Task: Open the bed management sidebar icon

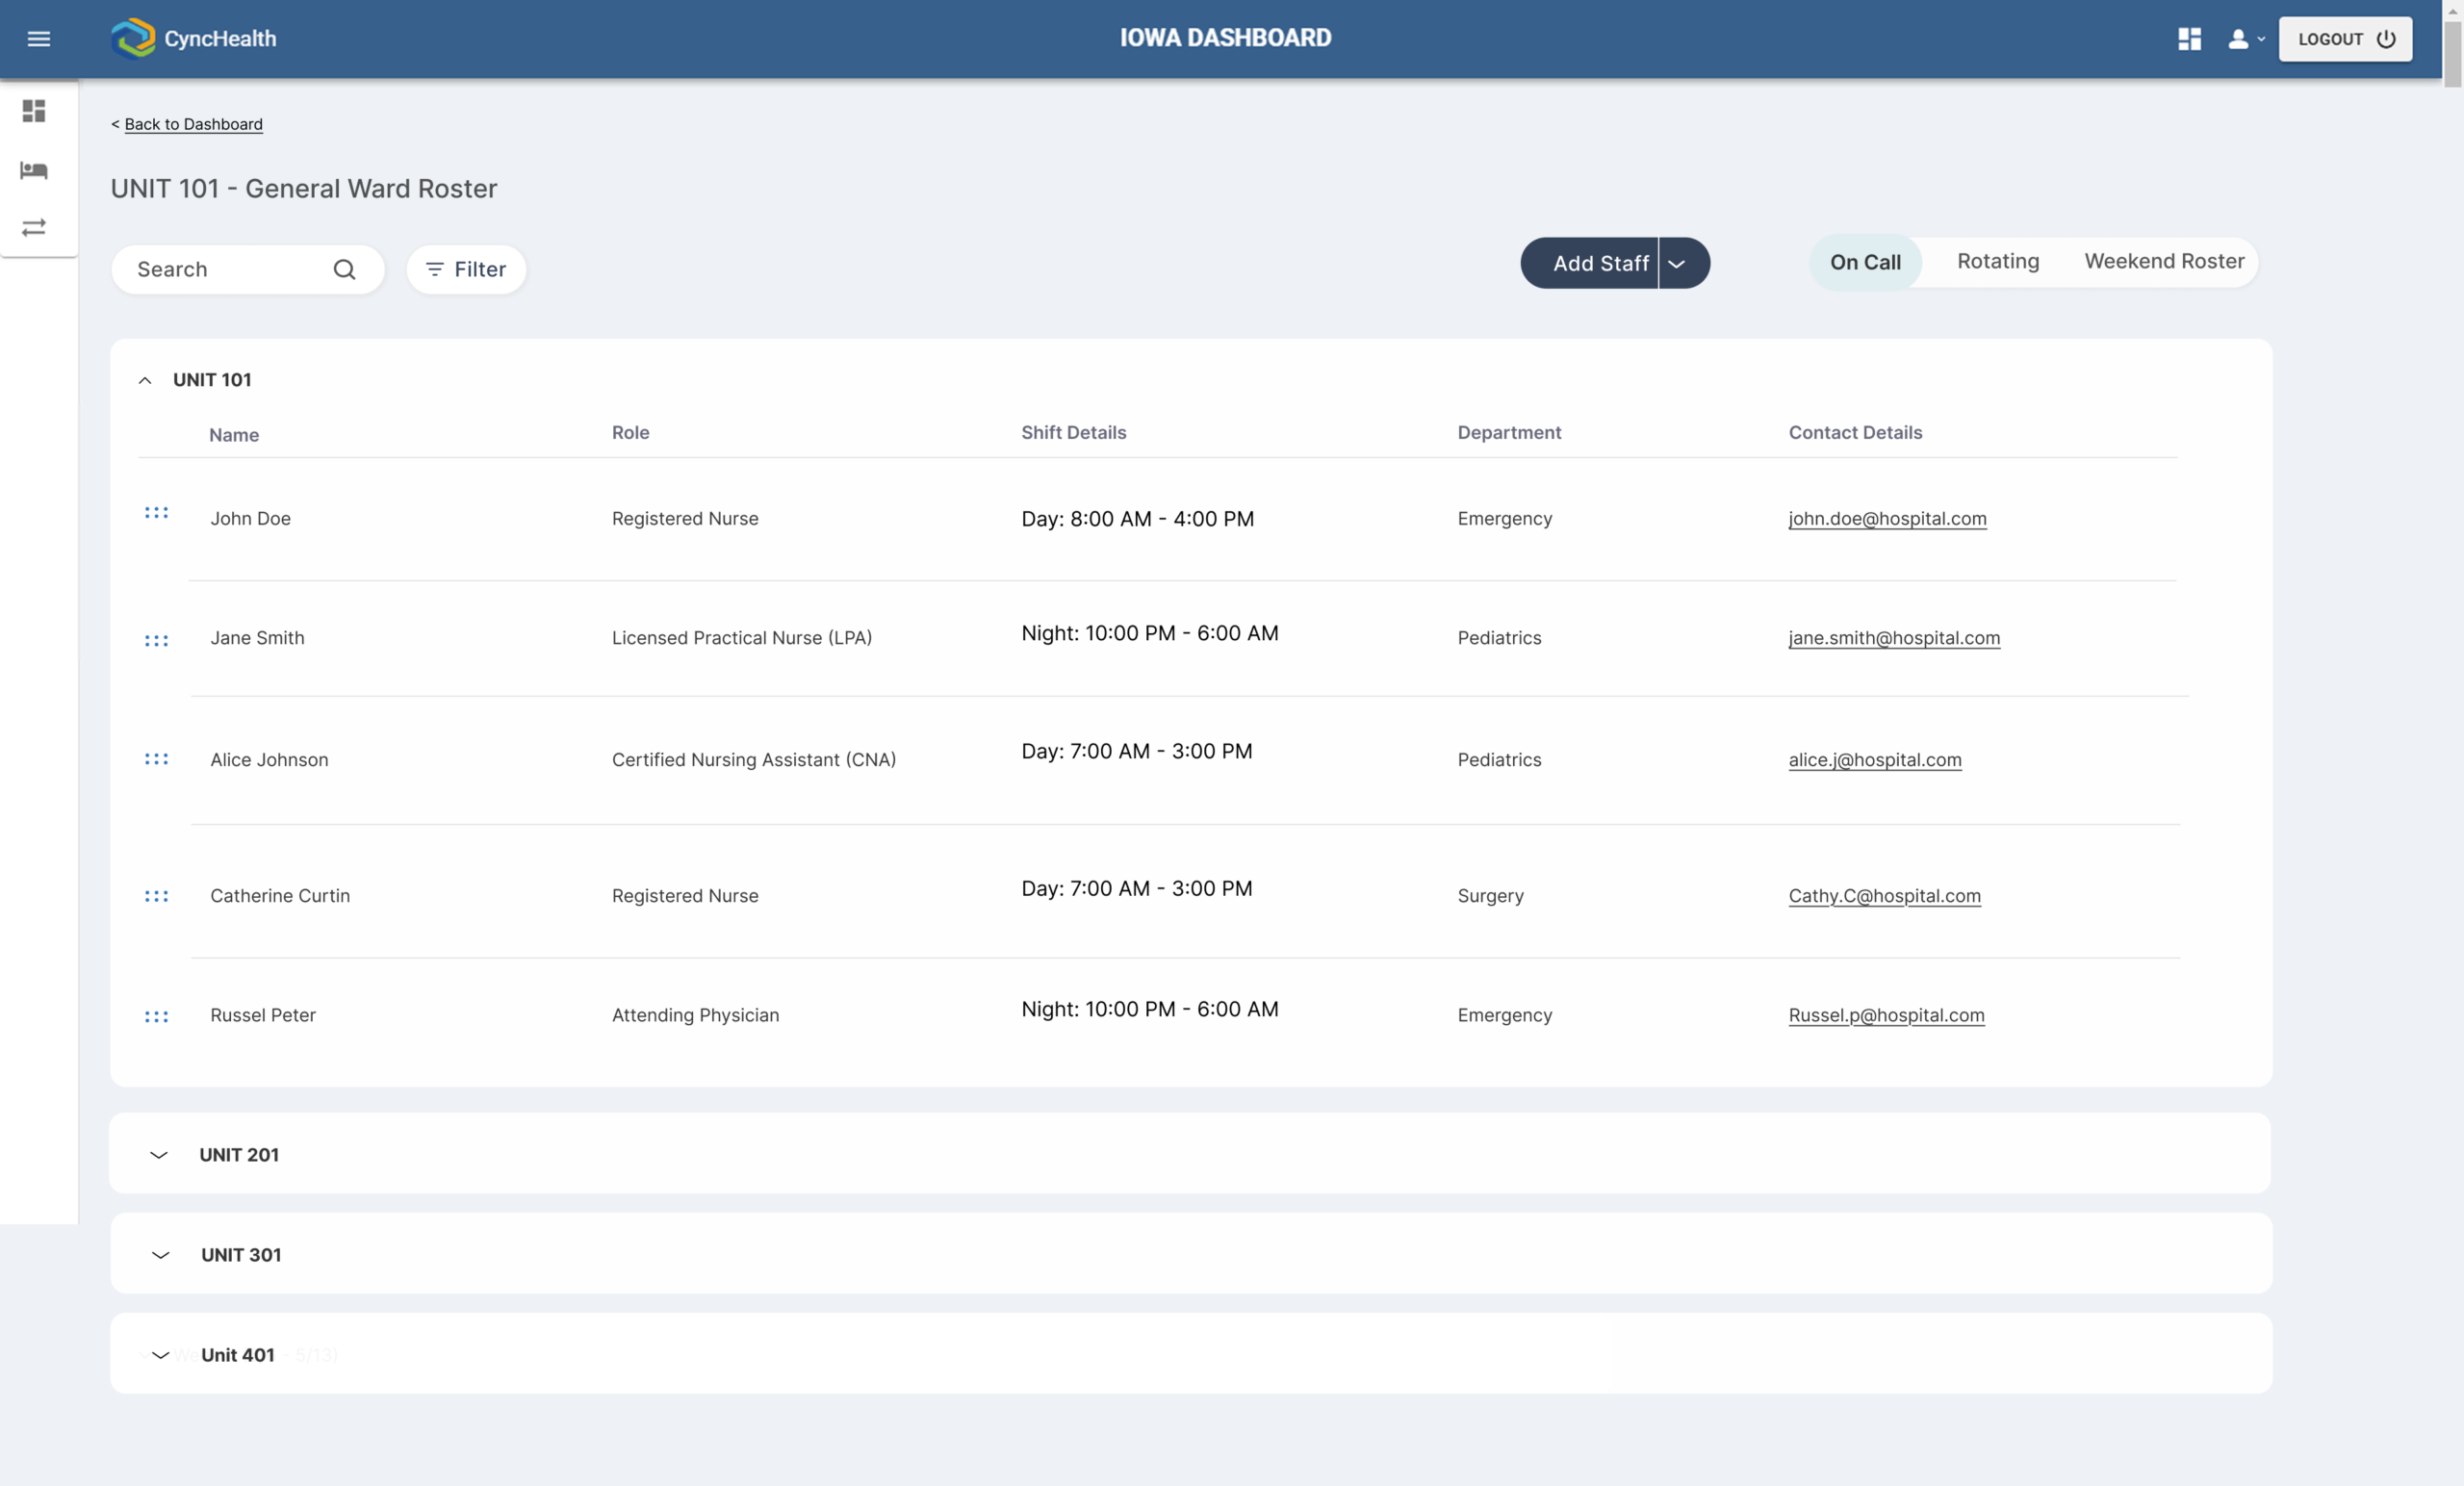Action: (x=34, y=170)
